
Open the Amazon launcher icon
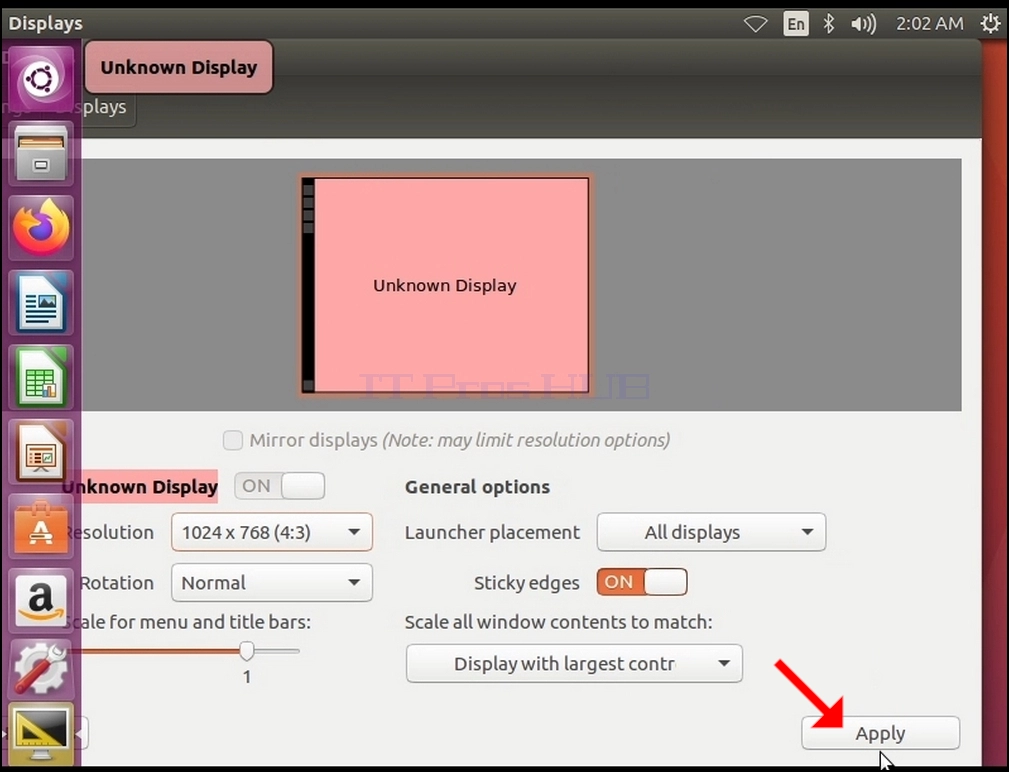point(41,601)
